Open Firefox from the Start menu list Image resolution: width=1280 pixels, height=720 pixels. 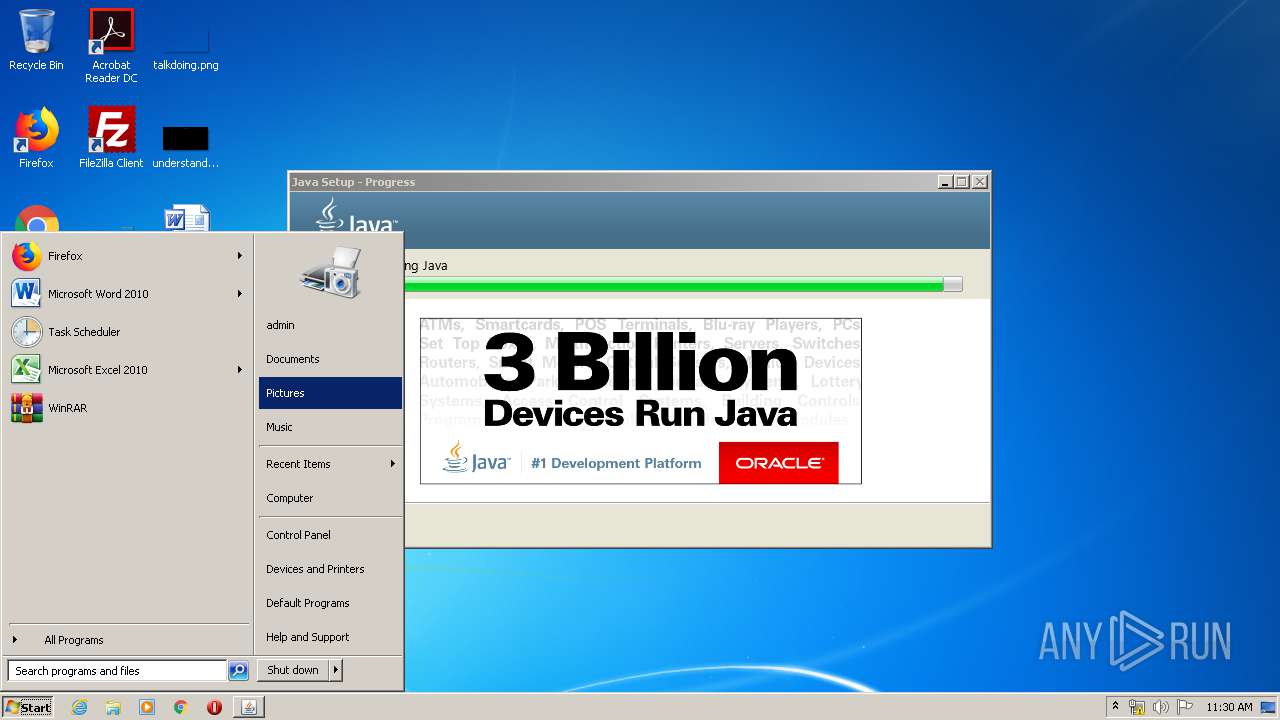pyautogui.click(x=127, y=256)
